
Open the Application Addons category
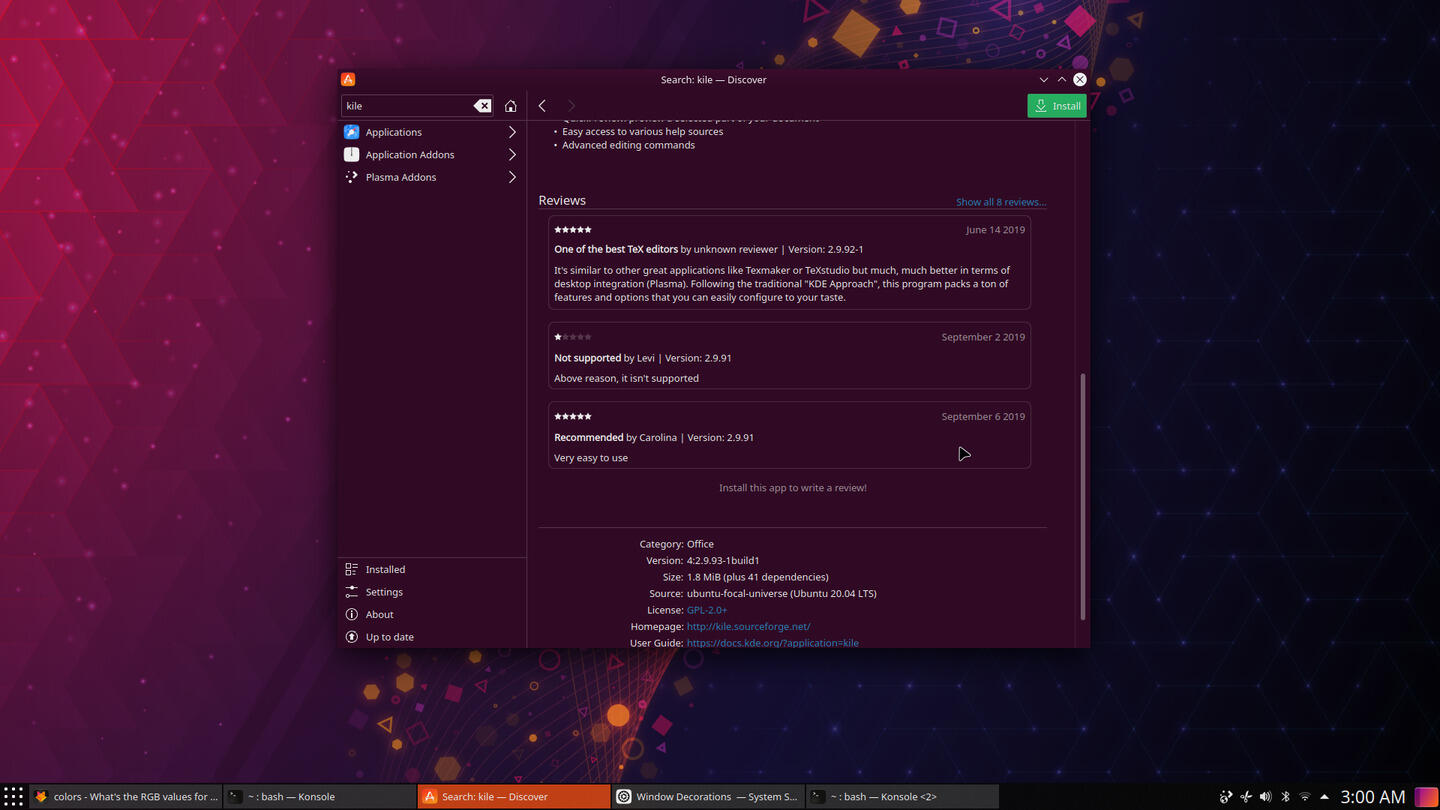click(432, 155)
